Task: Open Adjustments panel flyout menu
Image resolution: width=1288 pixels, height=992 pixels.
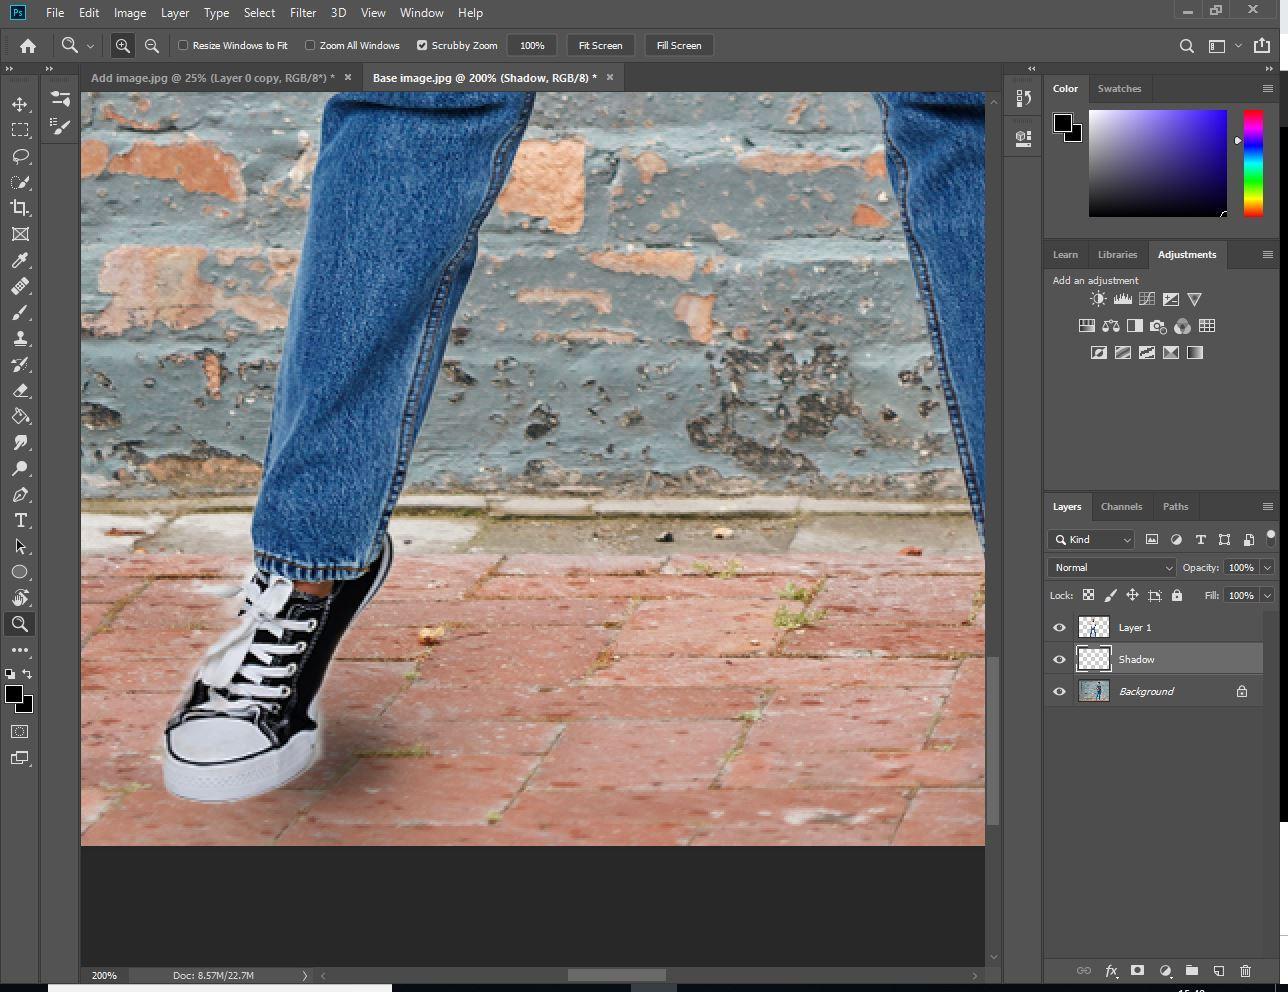Action: coord(1267,254)
